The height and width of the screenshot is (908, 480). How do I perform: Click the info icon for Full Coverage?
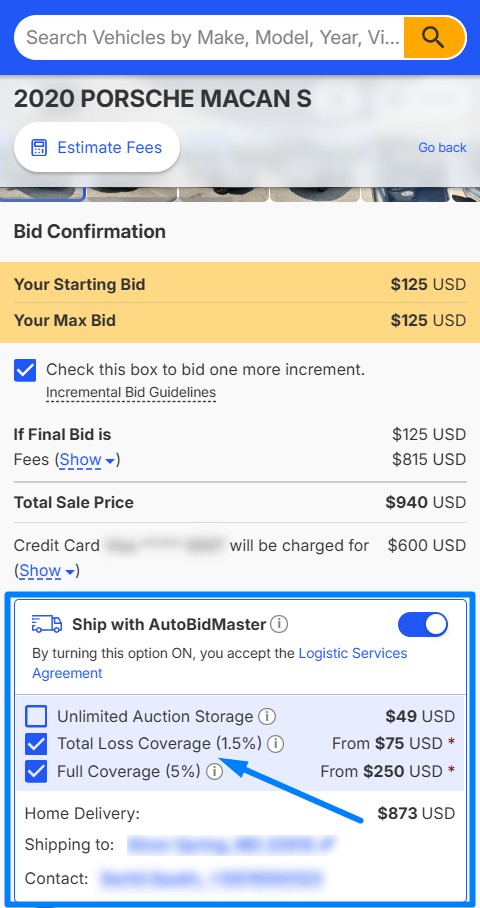tap(214, 771)
